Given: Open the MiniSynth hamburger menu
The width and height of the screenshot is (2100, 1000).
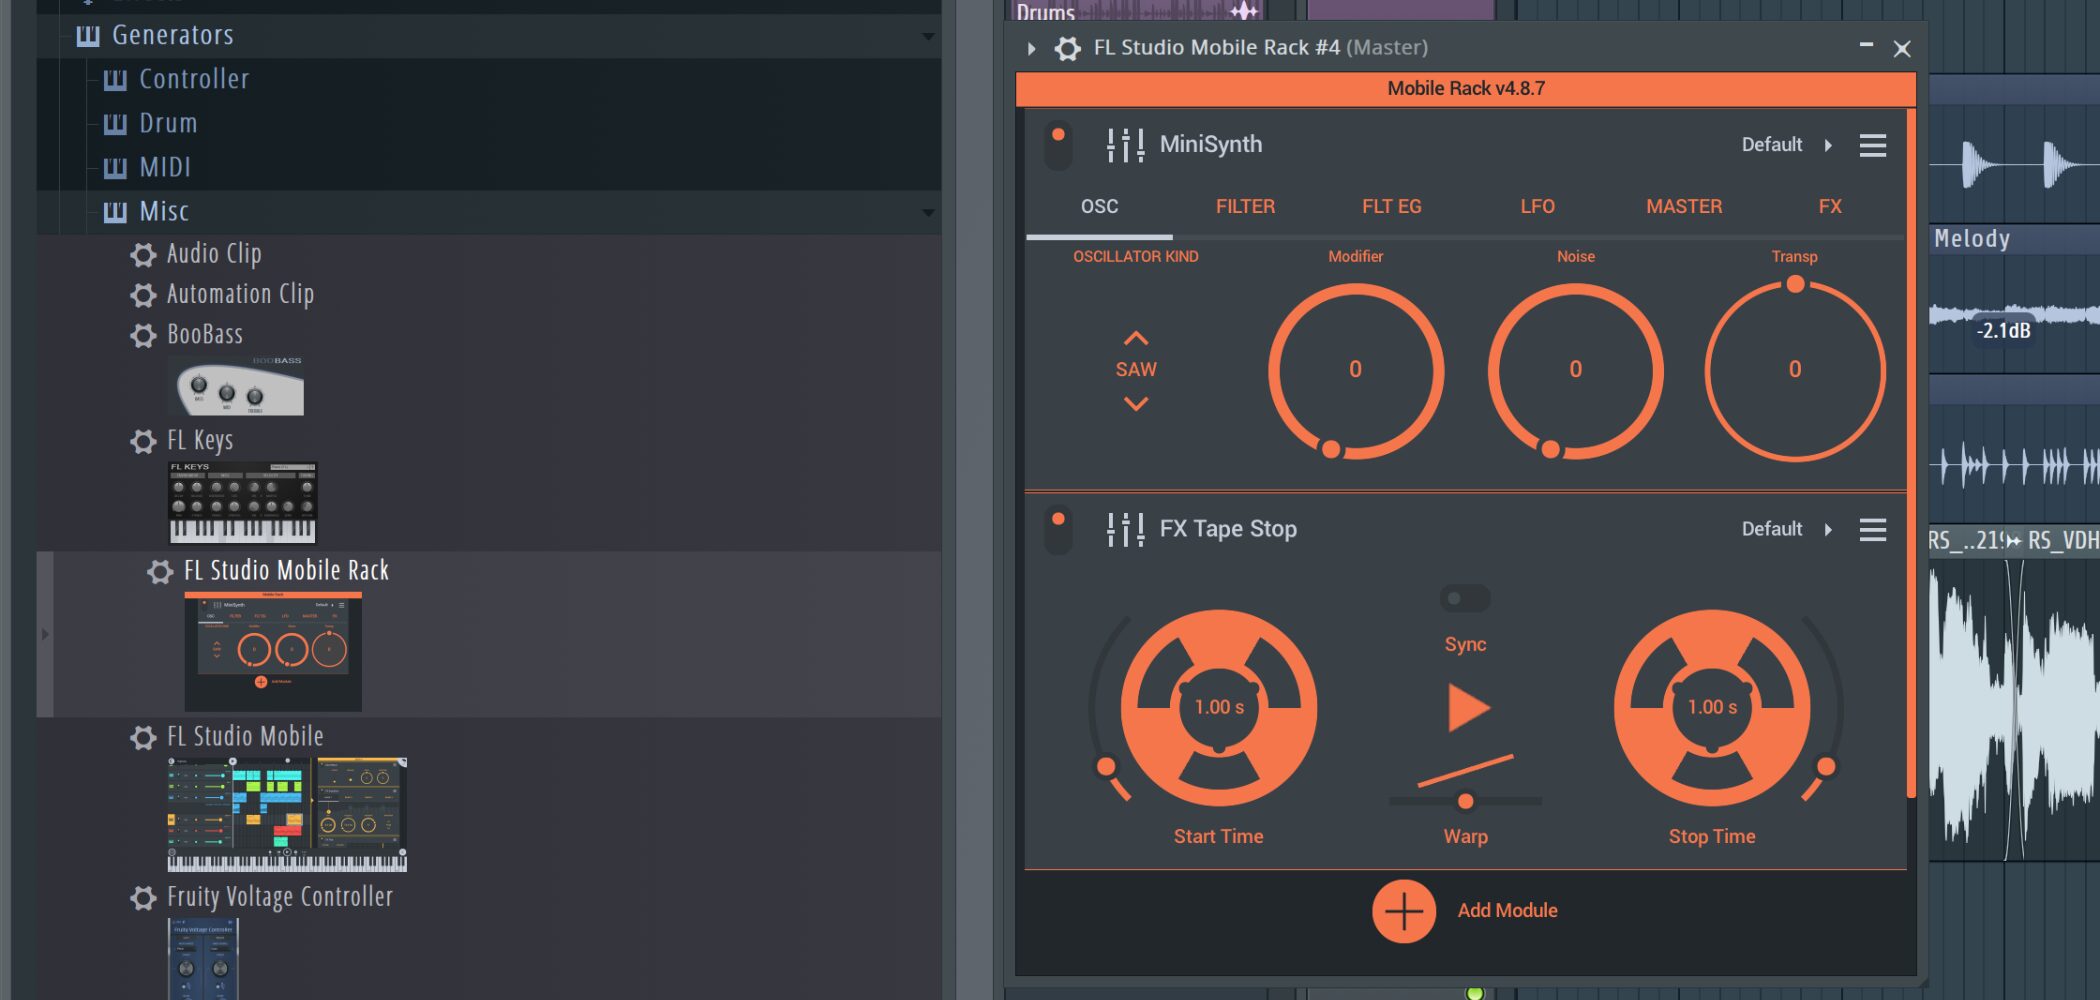Looking at the screenshot, I should point(1872,145).
